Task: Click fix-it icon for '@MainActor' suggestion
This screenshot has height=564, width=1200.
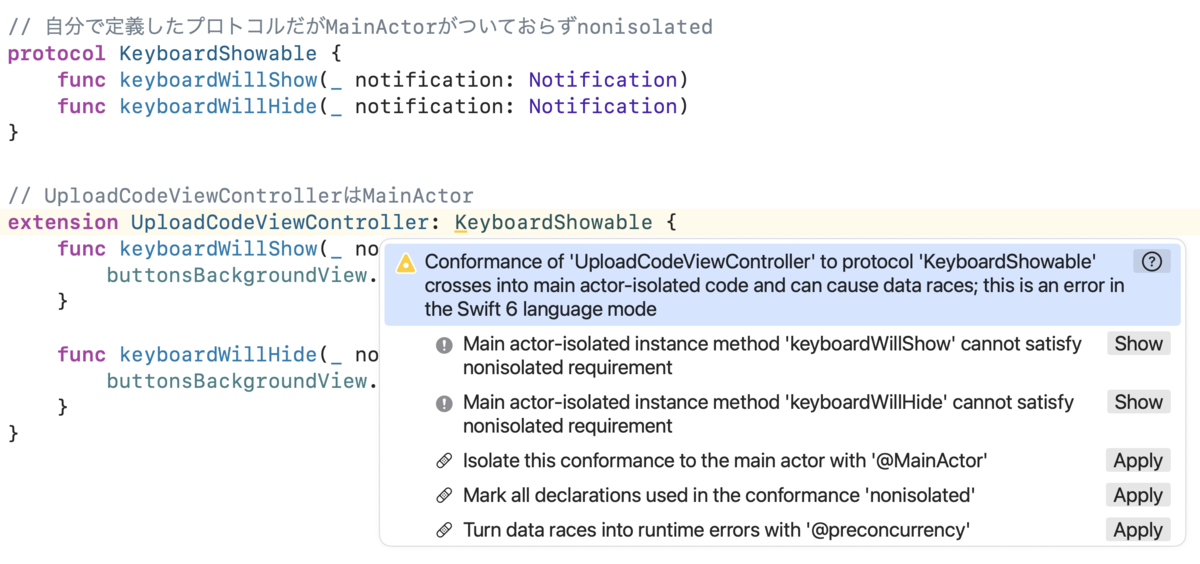Action: tap(444, 461)
